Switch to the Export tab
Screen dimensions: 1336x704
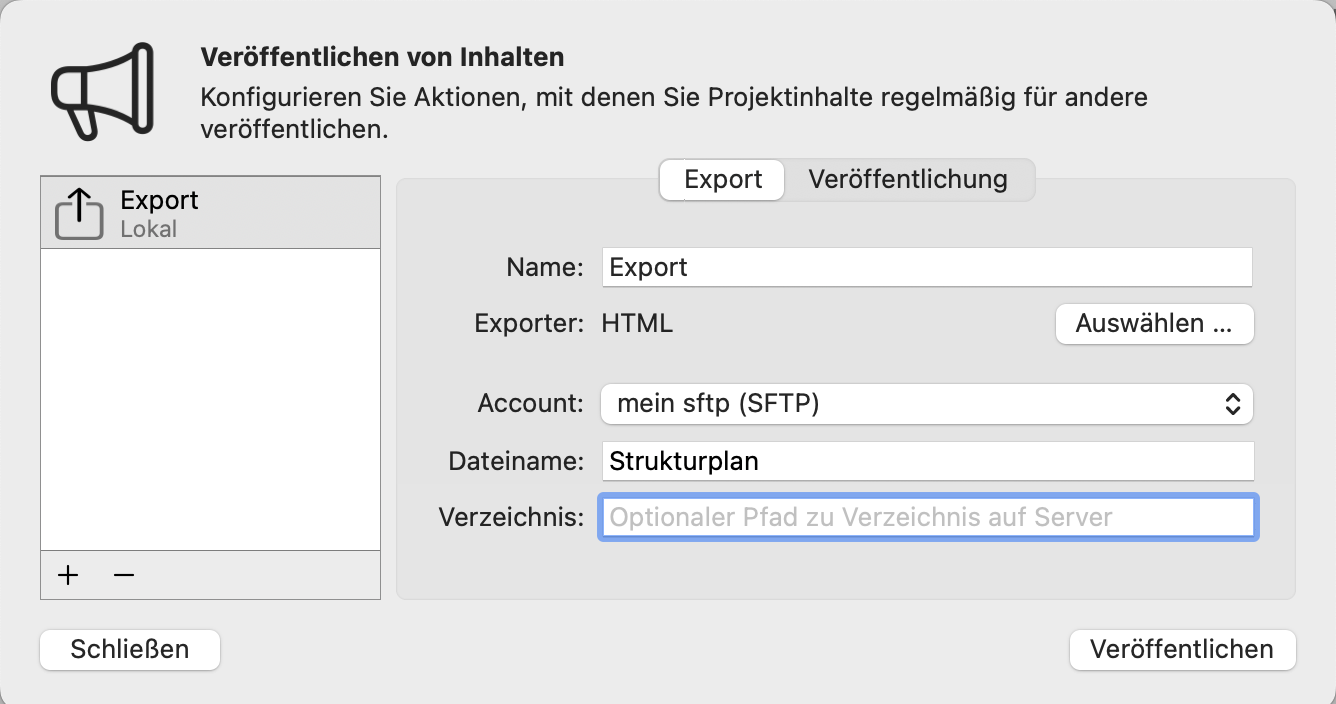tap(722, 180)
